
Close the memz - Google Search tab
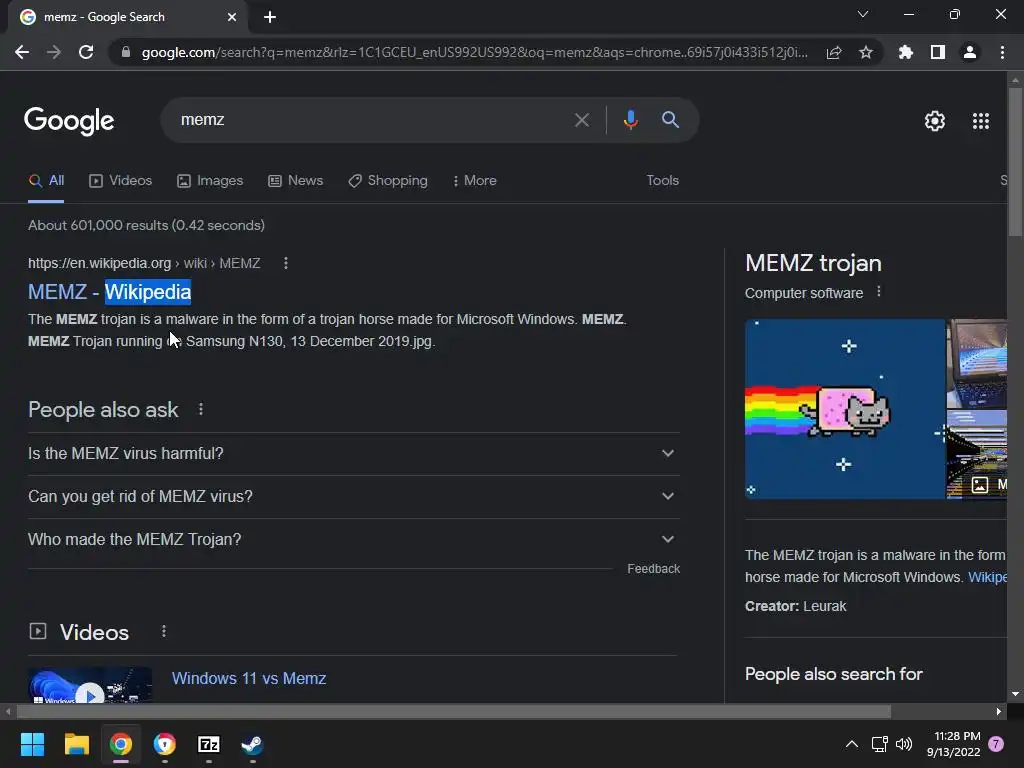click(232, 17)
